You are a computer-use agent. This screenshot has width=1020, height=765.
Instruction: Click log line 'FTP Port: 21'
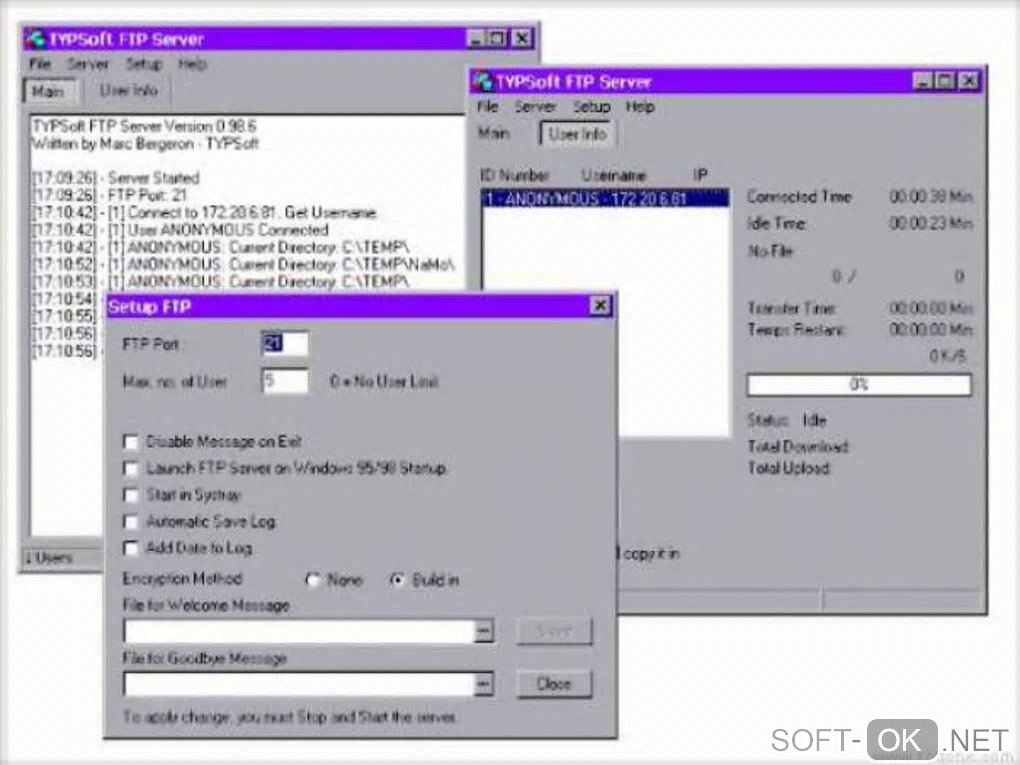147,195
